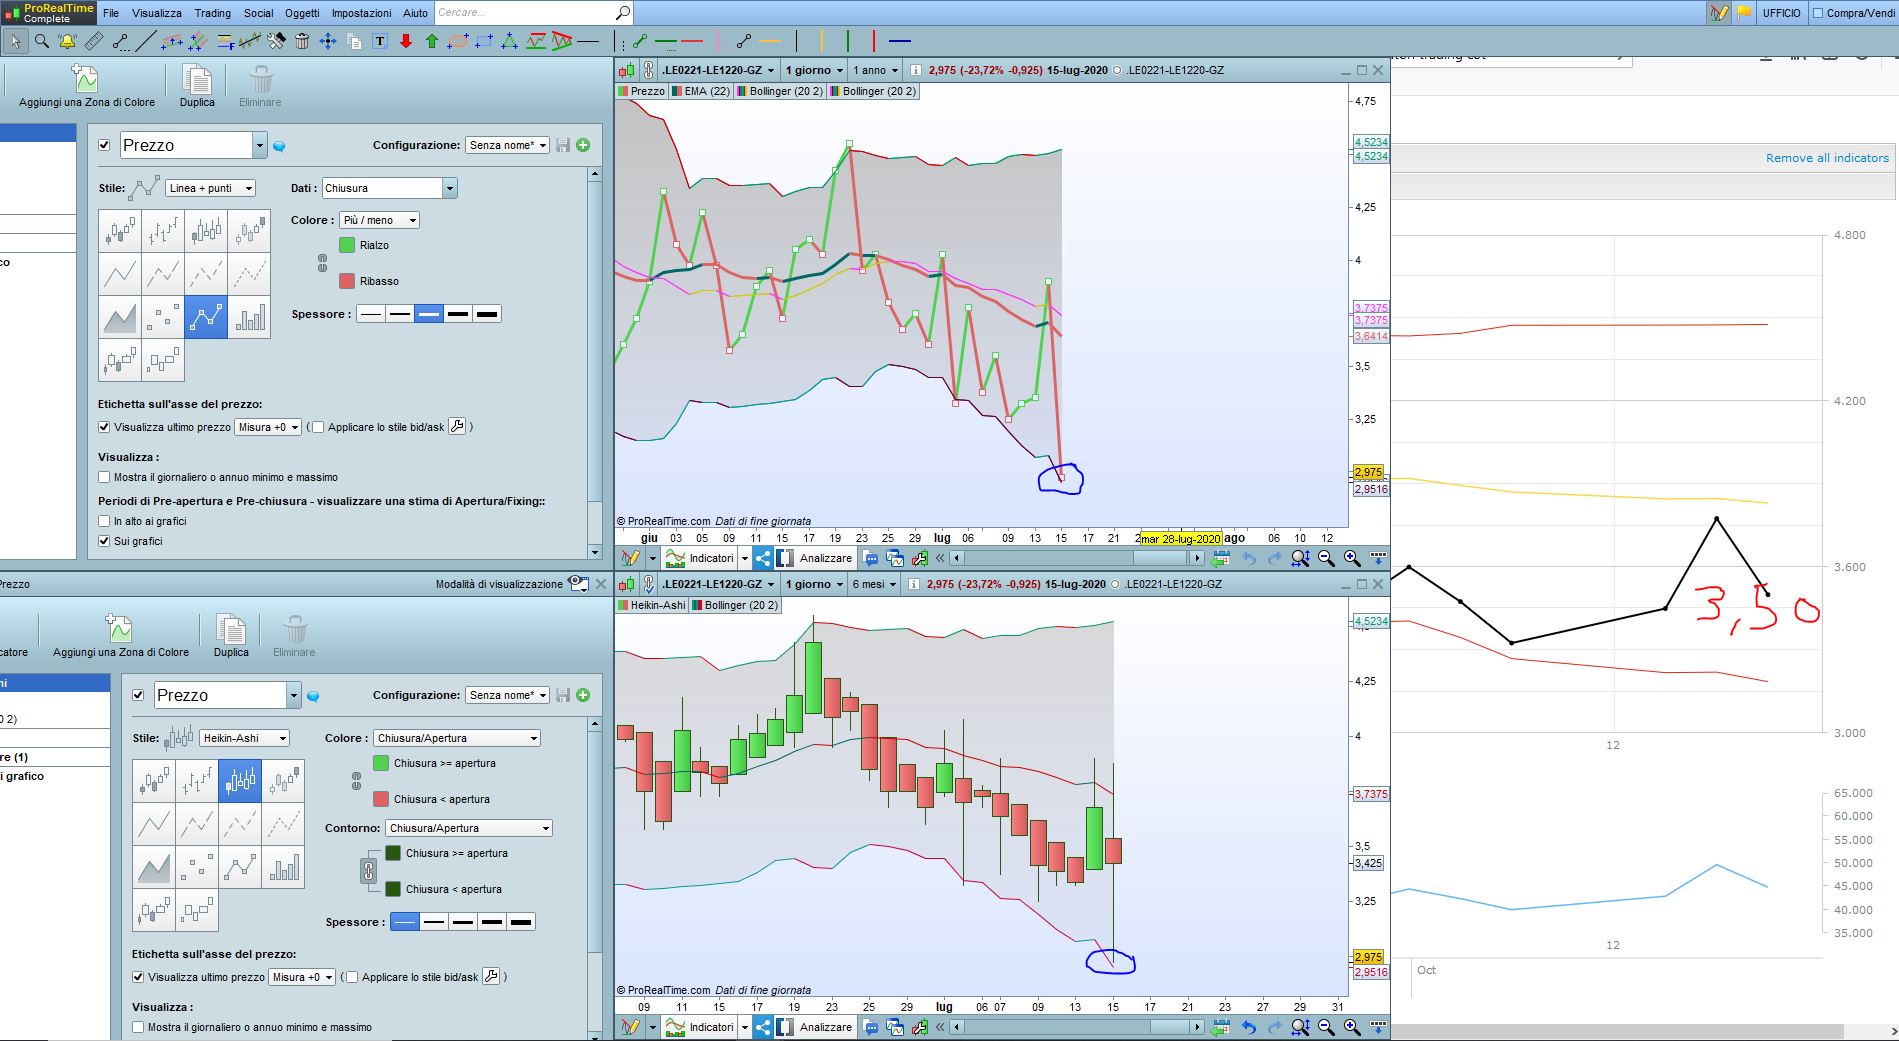Image resolution: width=1899 pixels, height=1041 pixels.
Task: Click the colour link chain between Rialzo and Ribasso
Action: pyautogui.click(x=322, y=263)
